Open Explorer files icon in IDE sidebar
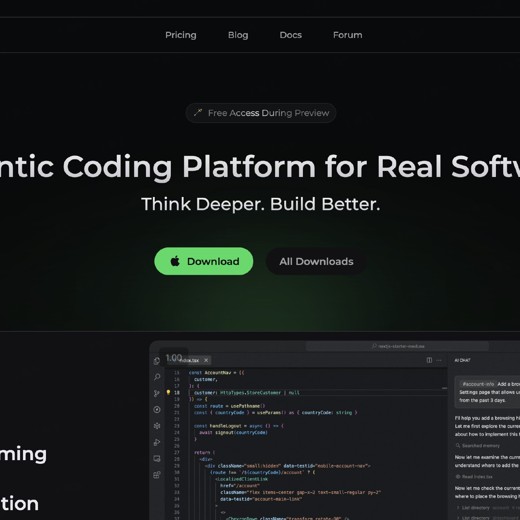The height and width of the screenshot is (520, 520). (x=157, y=361)
